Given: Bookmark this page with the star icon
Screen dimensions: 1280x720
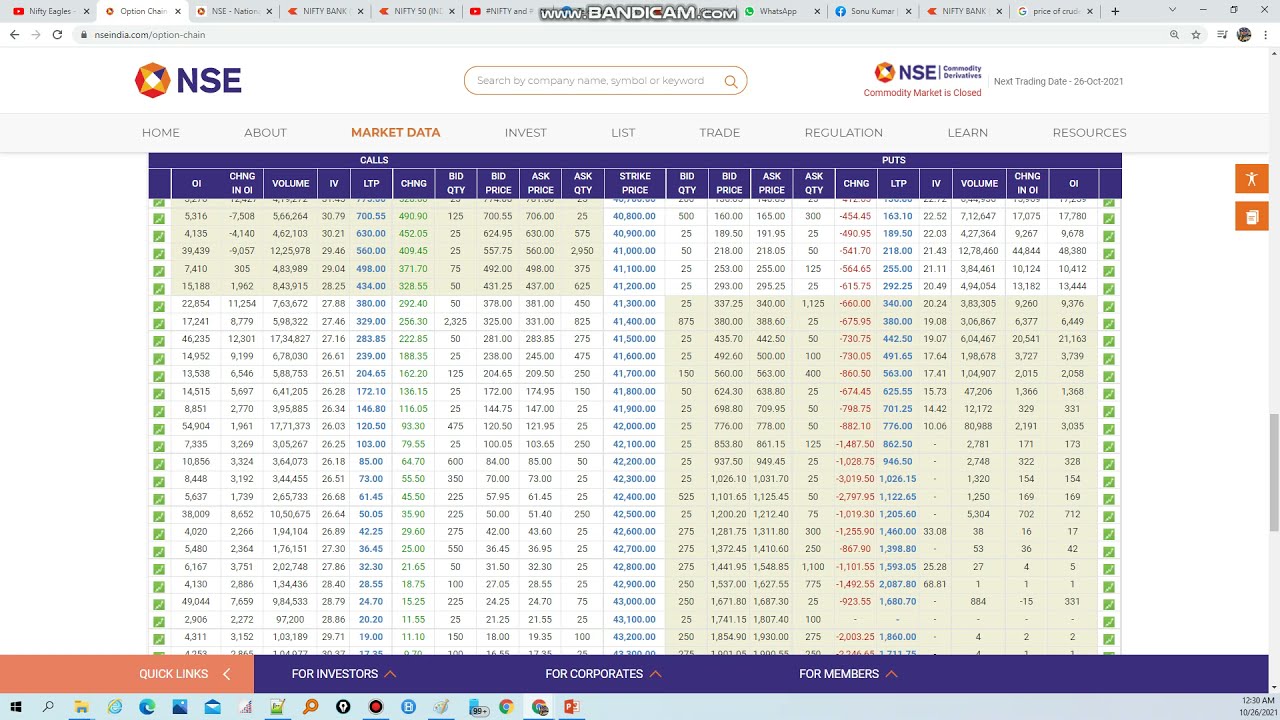Looking at the screenshot, I should tap(1196, 34).
